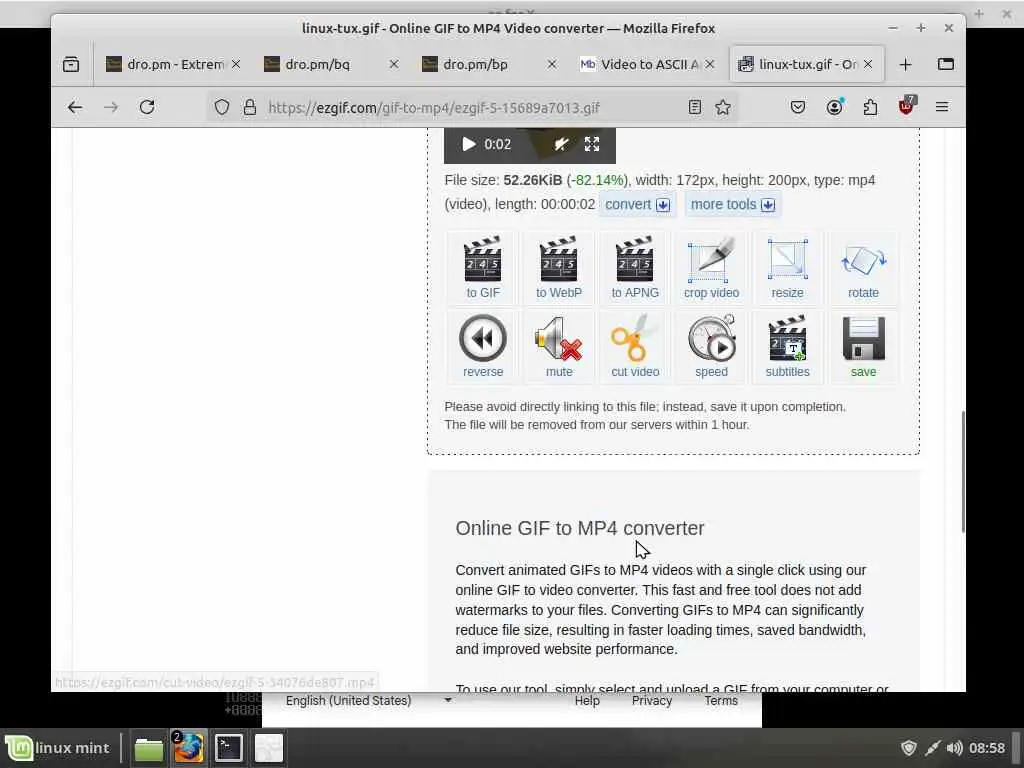Expand the convert dropdown

(x=637, y=204)
